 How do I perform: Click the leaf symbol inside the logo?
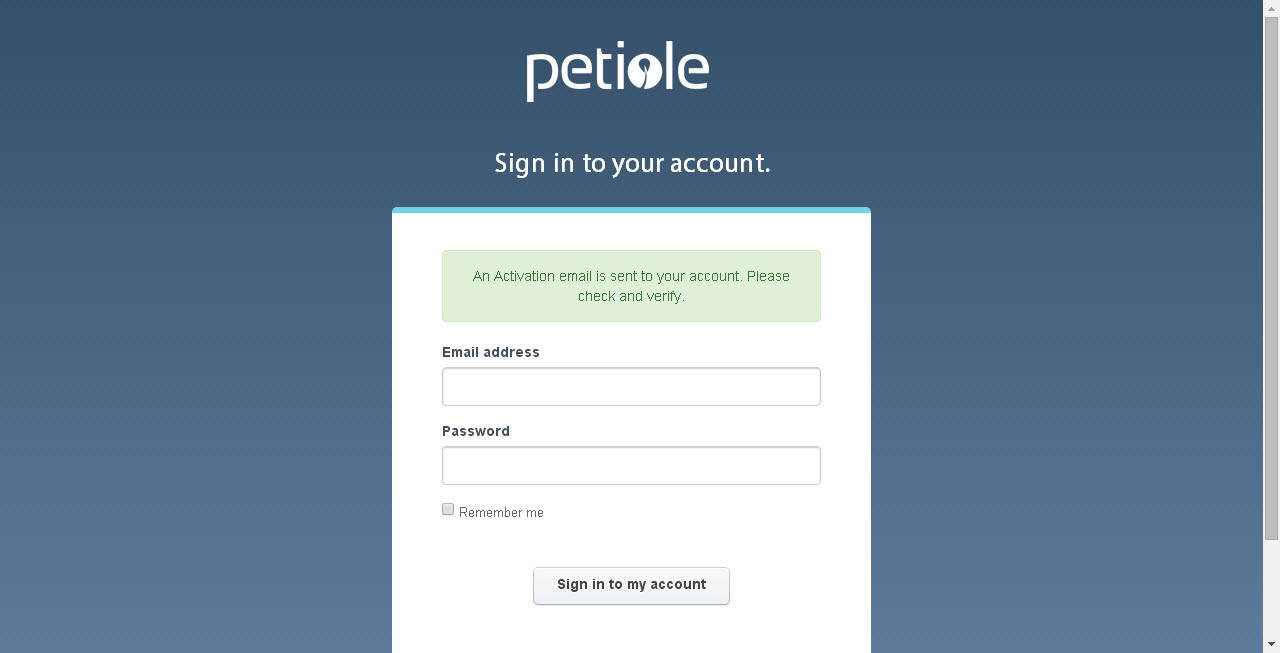pyautogui.click(x=645, y=72)
